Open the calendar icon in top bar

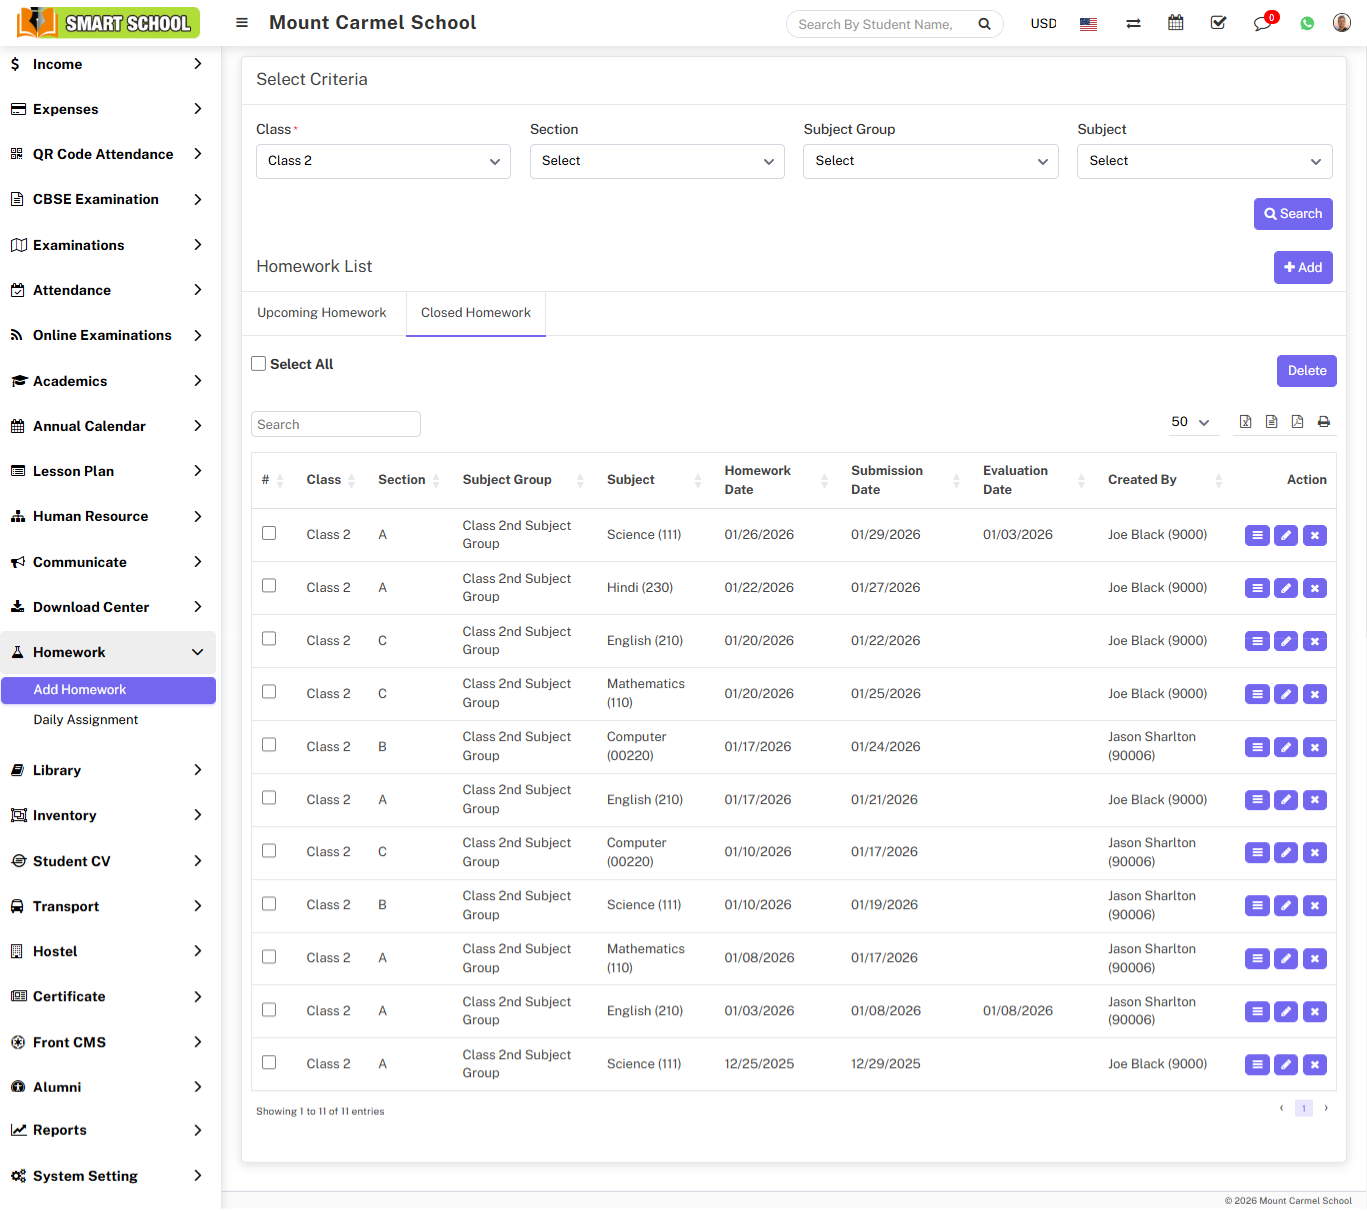click(x=1176, y=23)
